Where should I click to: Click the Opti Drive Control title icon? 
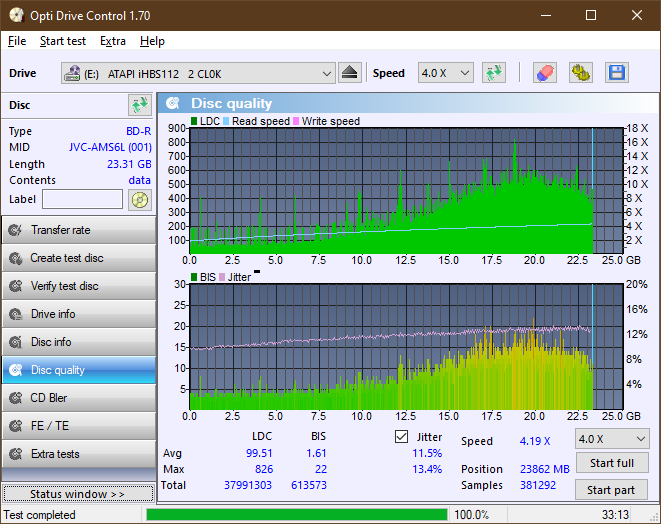pyautogui.click(x=17, y=16)
